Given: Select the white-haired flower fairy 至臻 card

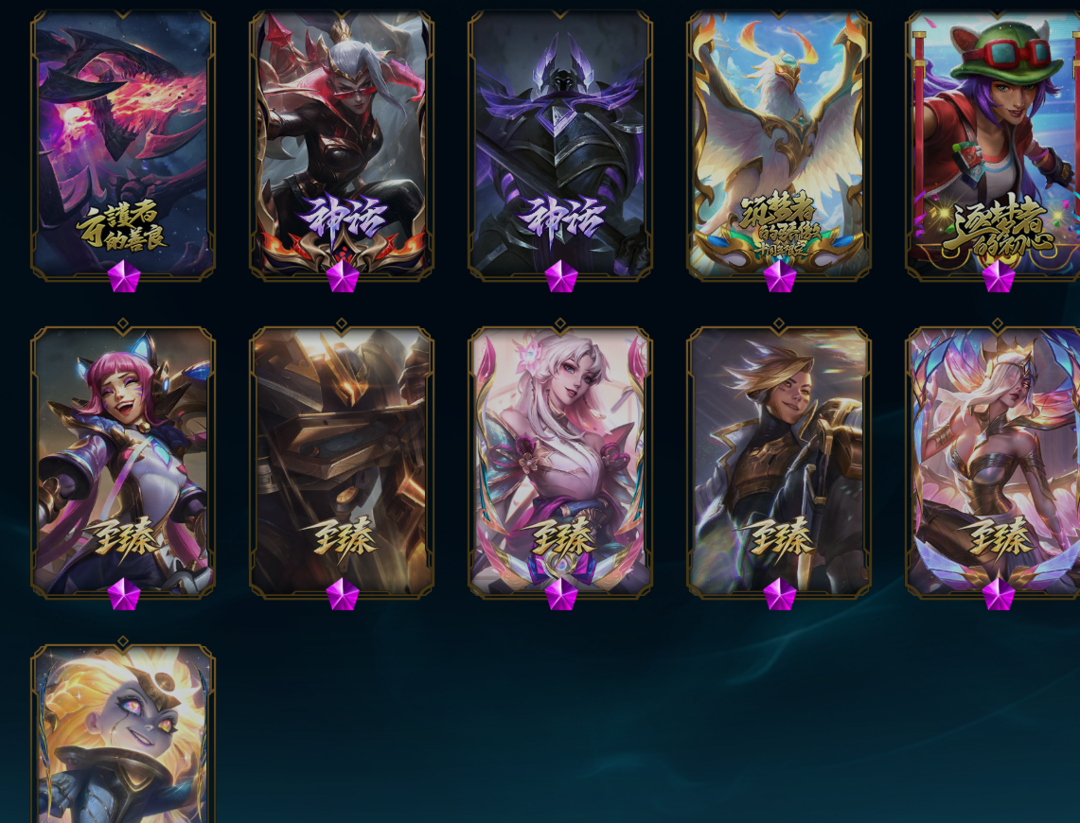Looking at the screenshot, I should coord(560,459).
